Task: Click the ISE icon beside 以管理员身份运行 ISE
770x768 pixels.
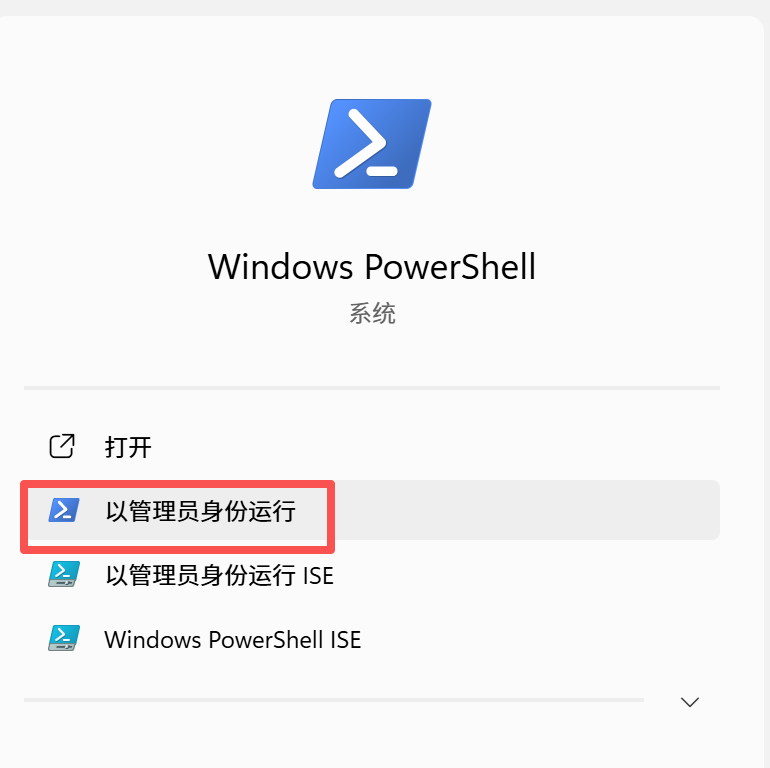Action: 64,574
